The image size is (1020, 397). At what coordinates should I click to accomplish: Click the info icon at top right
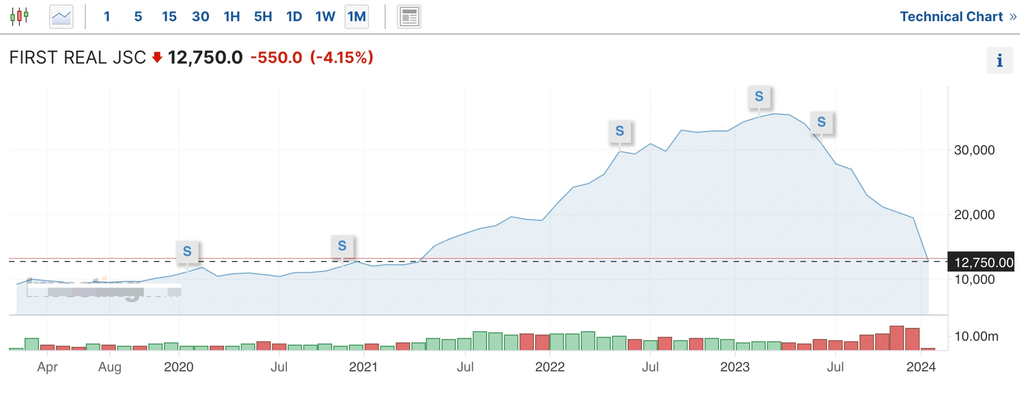1000,61
